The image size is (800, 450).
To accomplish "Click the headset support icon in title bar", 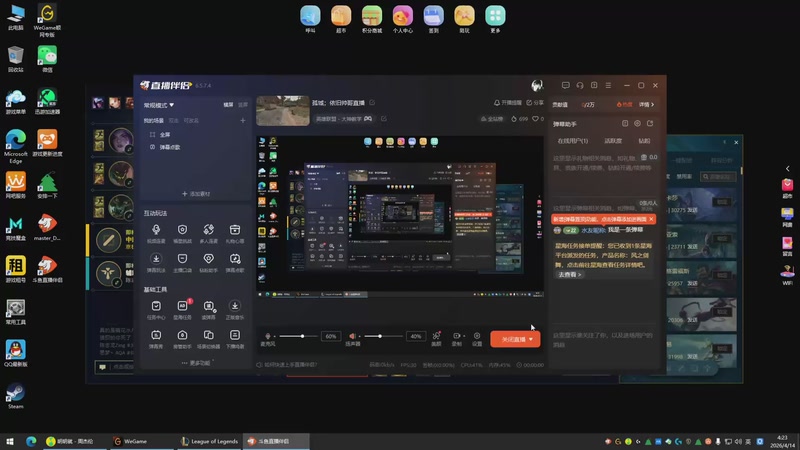I will tap(580, 85).
